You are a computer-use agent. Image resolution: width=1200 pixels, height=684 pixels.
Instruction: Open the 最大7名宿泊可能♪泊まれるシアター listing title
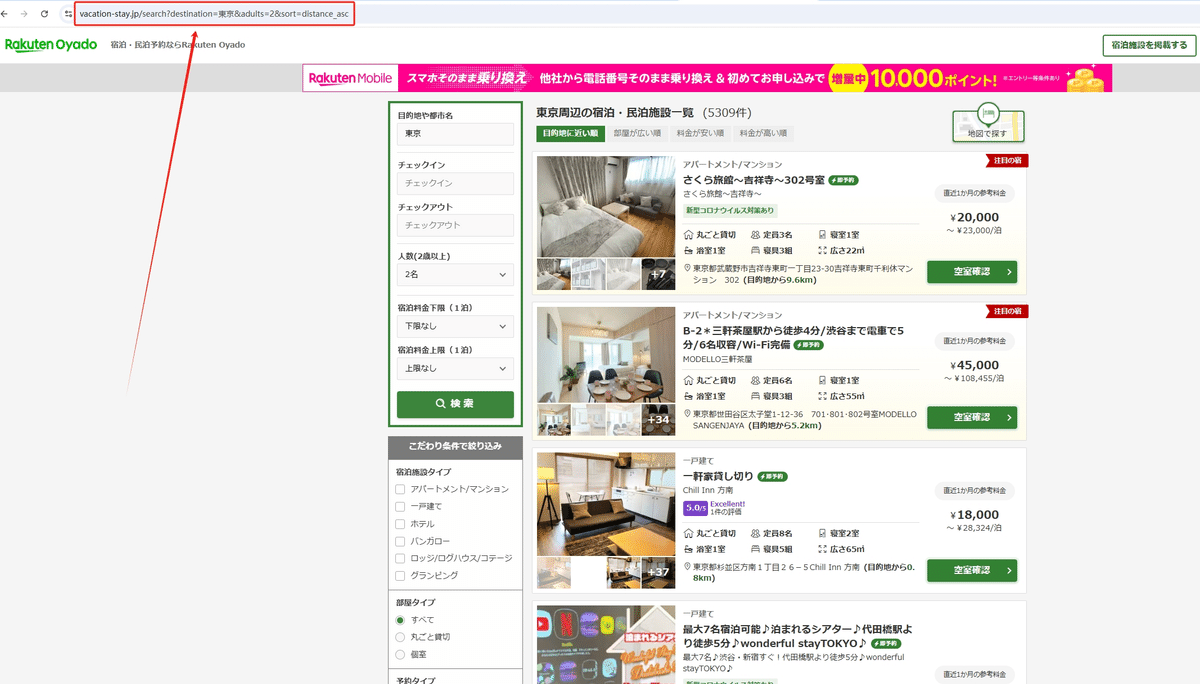tap(798, 636)
